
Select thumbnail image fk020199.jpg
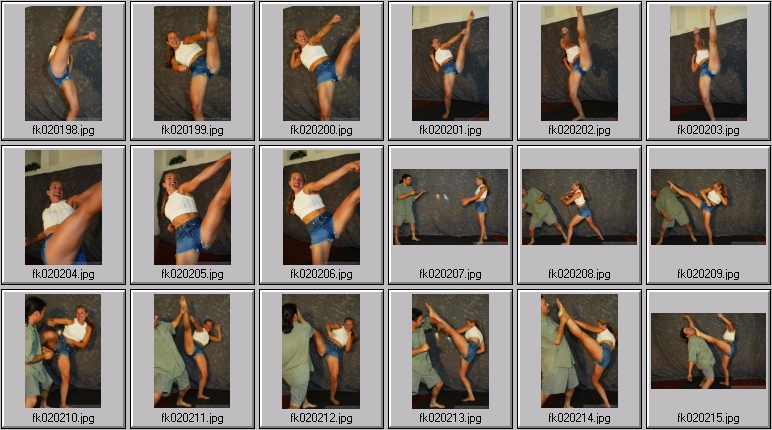click(x=193, y=64)
